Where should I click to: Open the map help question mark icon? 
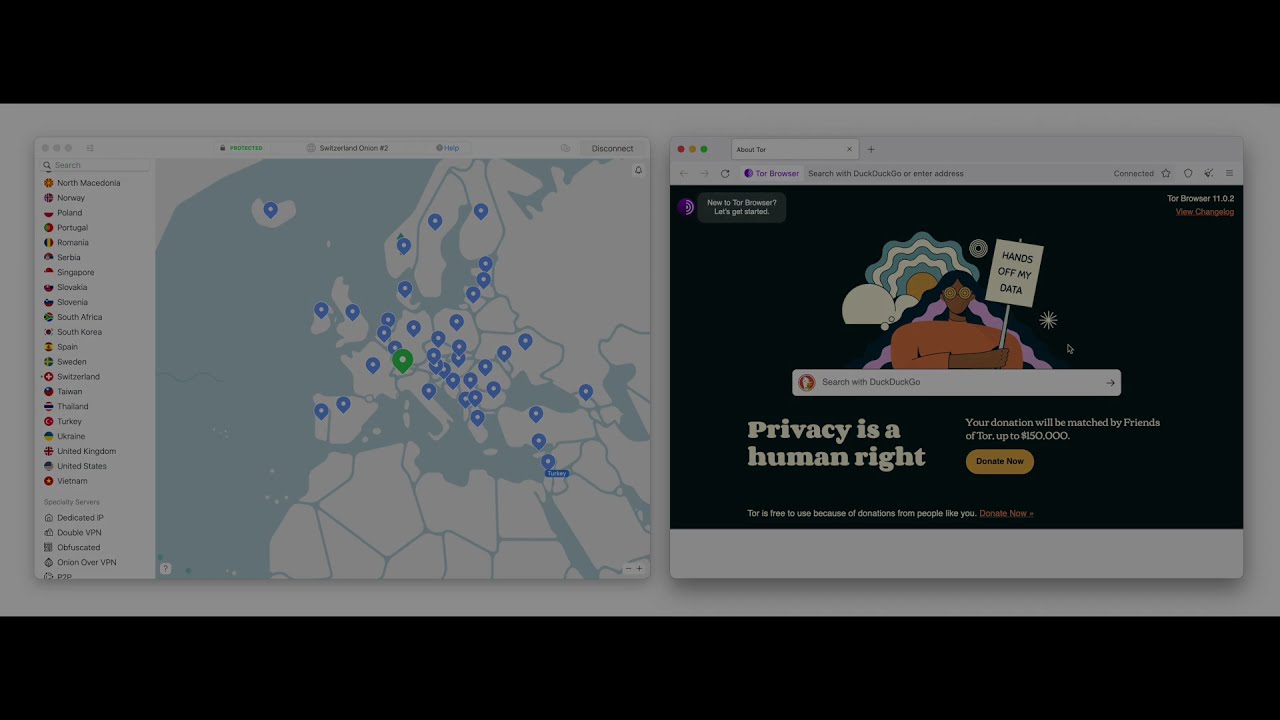pos(166,569)
